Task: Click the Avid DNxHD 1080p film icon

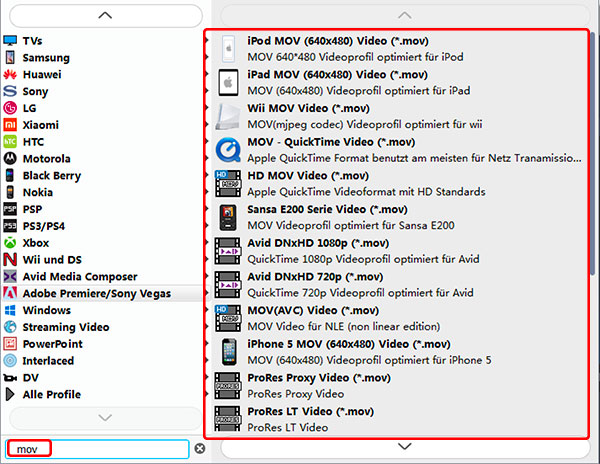Action: pyautogui.click(x=228, y=251)
